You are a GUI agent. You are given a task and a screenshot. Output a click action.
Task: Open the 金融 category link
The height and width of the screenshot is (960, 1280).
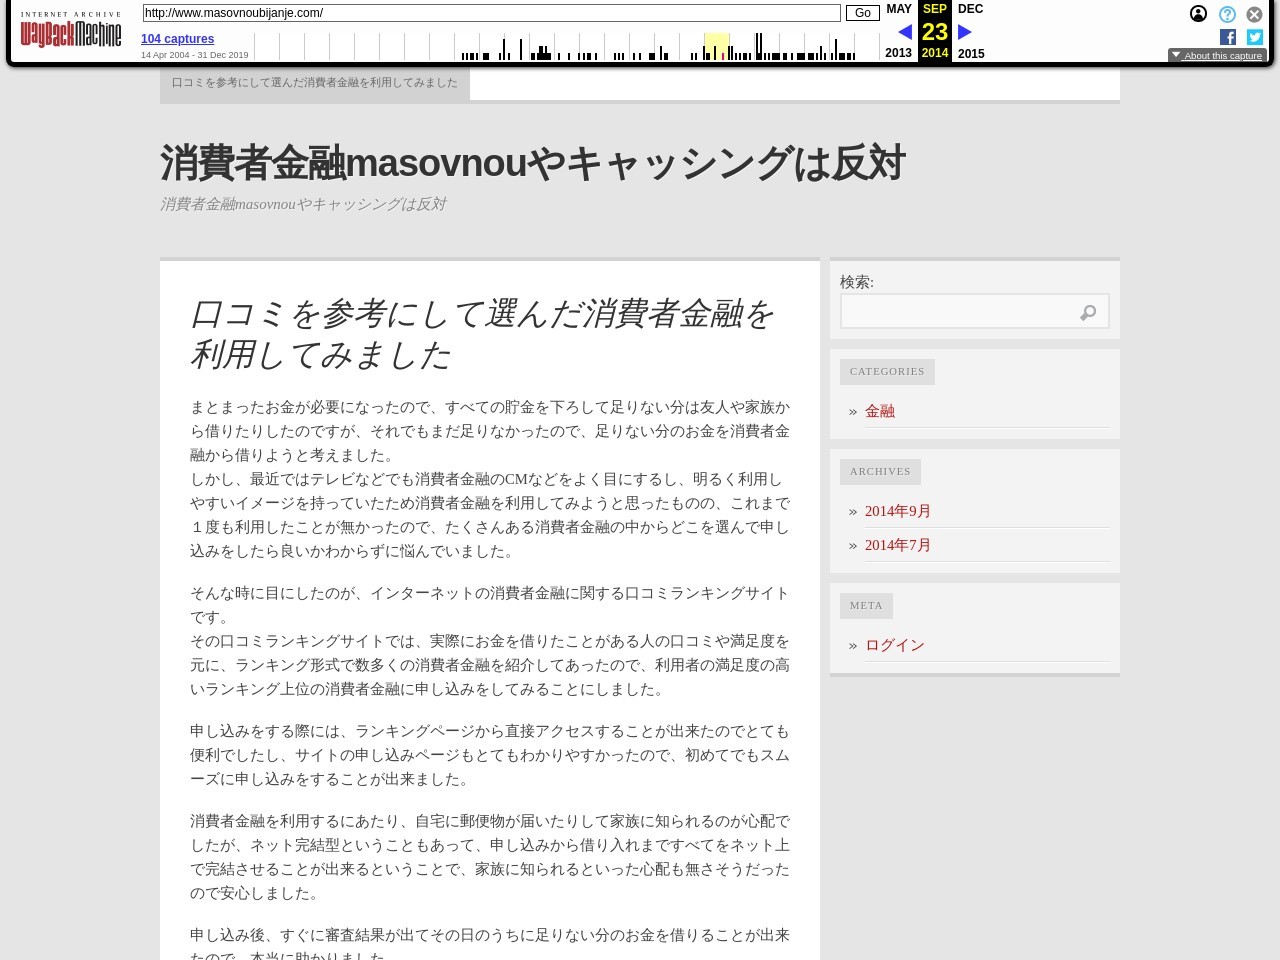tap(879, 411)
